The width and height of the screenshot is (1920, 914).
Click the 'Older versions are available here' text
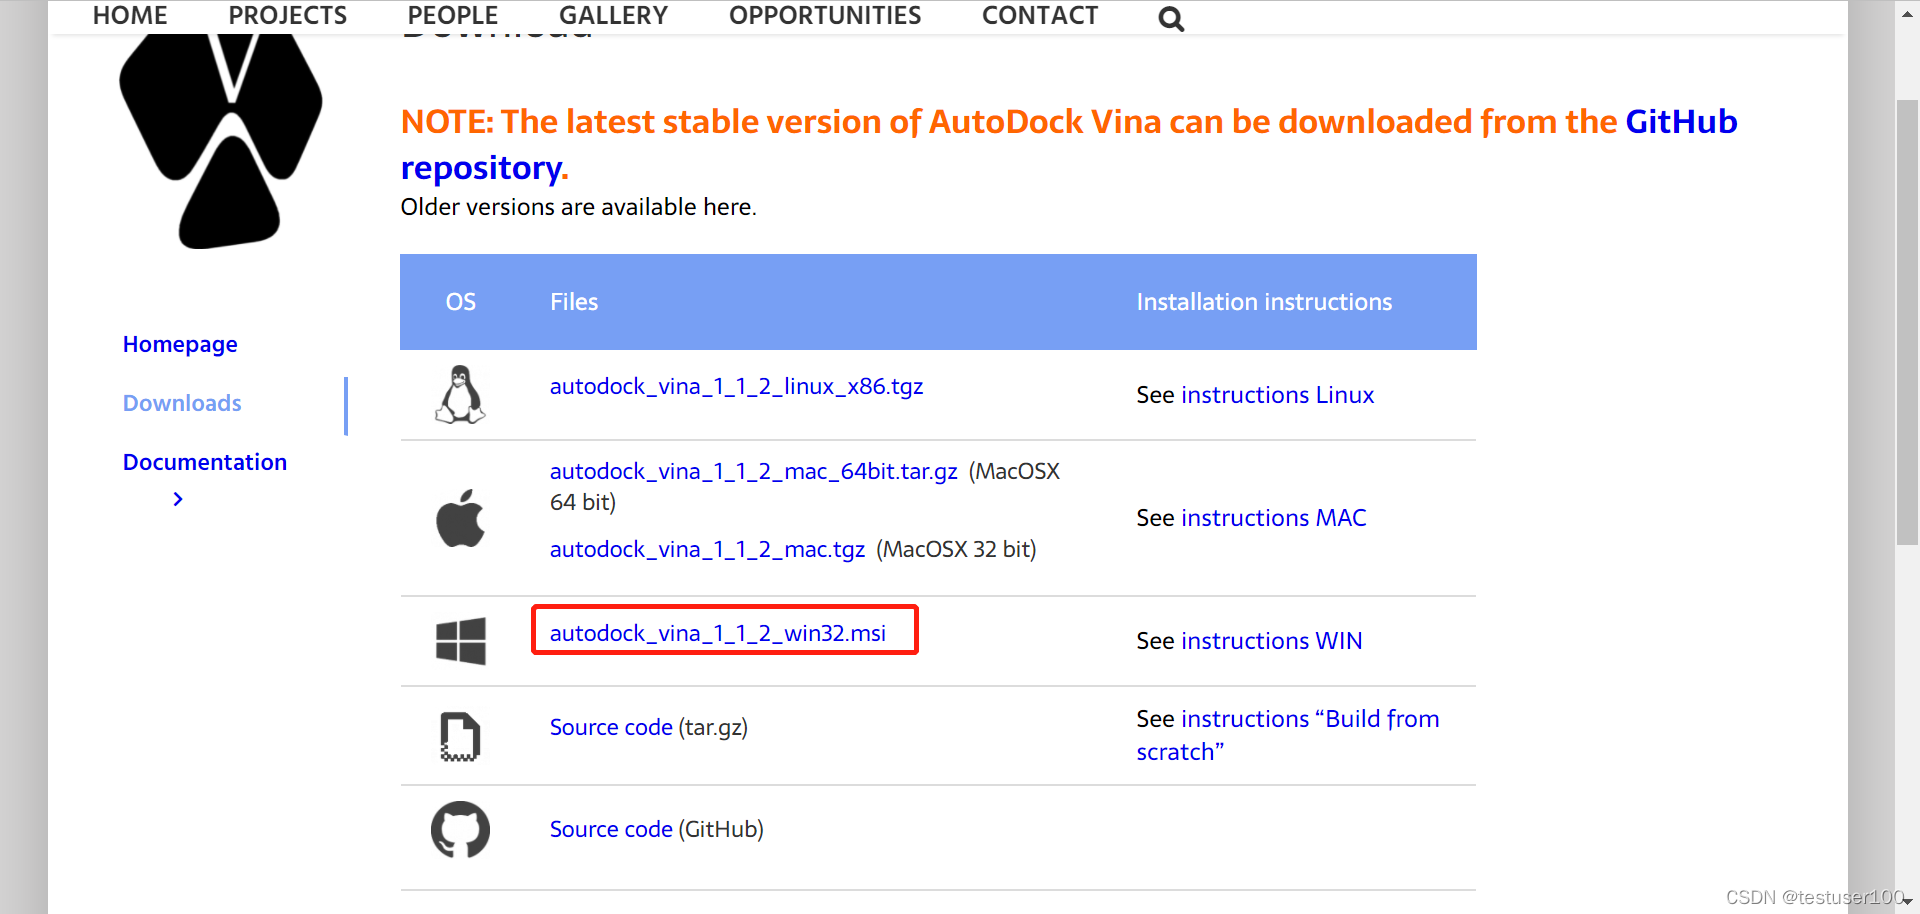click(578, 207)
